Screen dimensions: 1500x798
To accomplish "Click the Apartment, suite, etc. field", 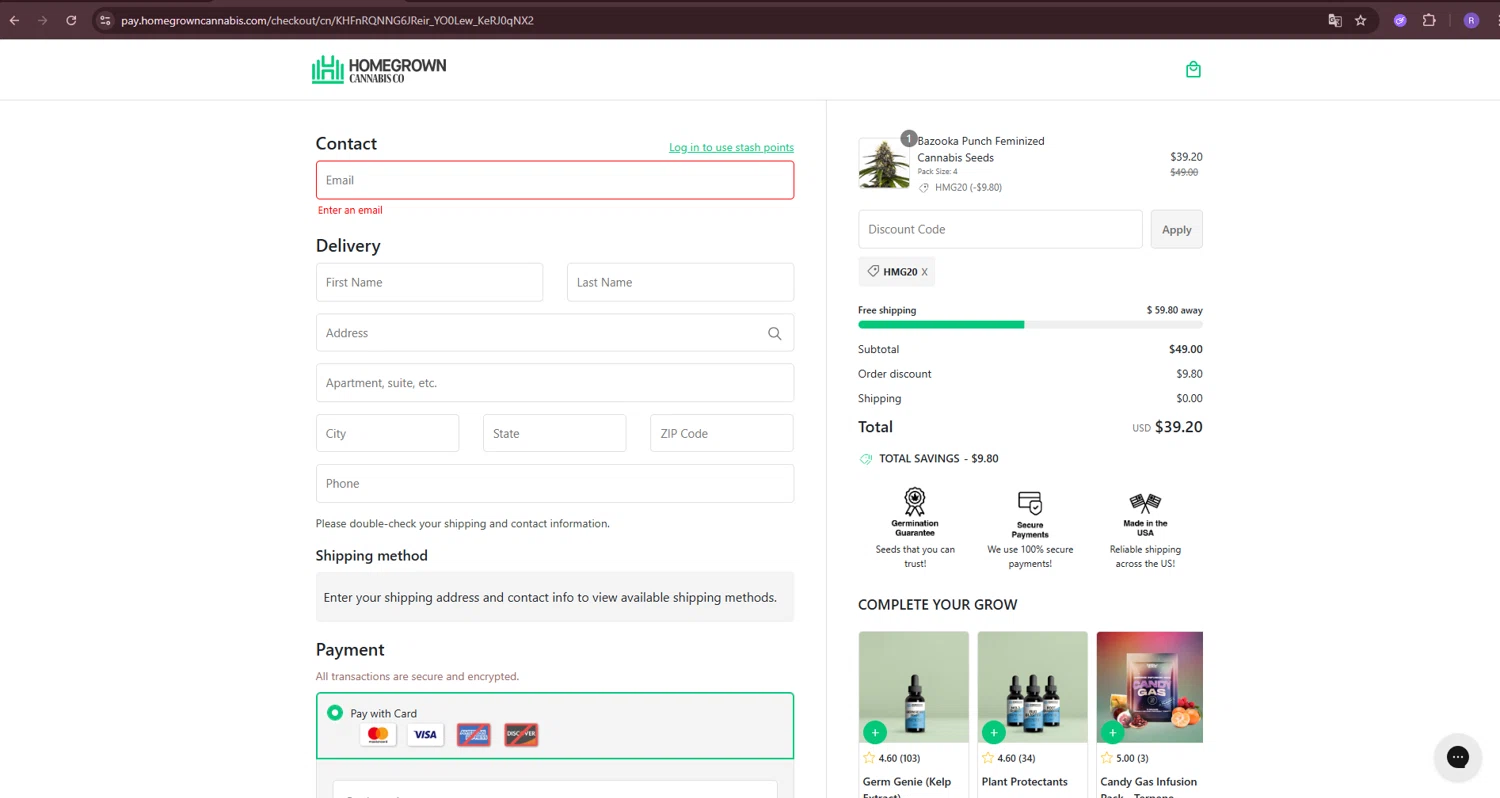I will pyautogui.click(x=555, y=383).
